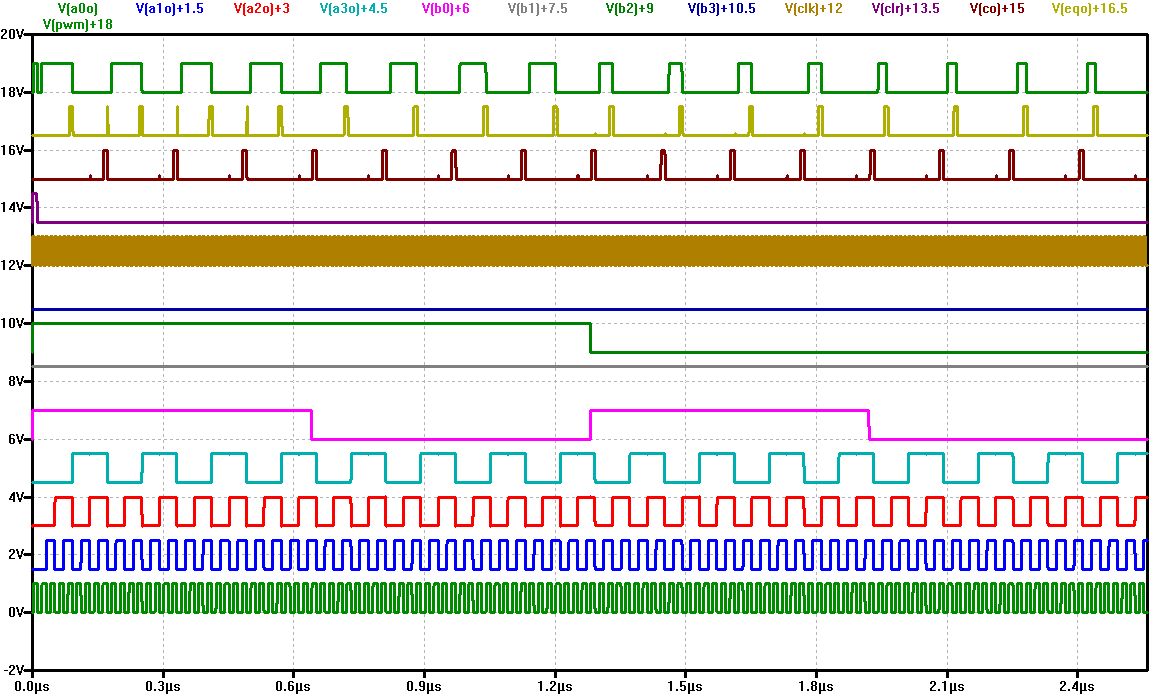This screenshot has height=696, width=1165.
Task: Click the 1.2µs time axis label
Action: (555, 687)
